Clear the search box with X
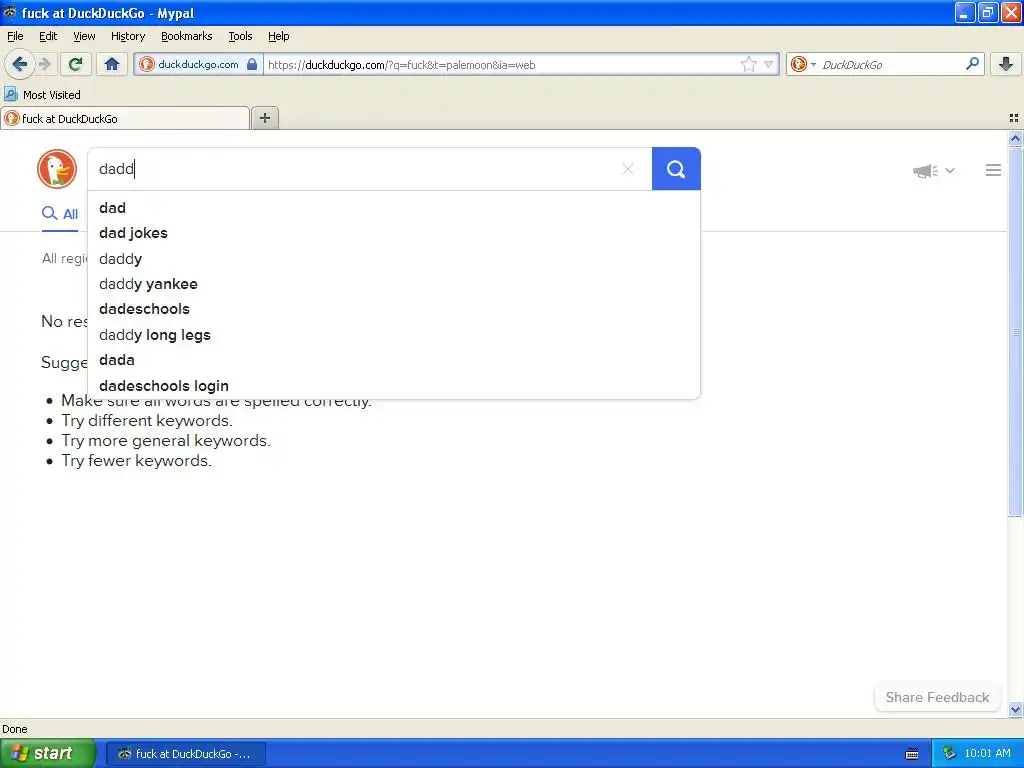The width and height of the screenshot is (1024, 768). click(628, 169)
